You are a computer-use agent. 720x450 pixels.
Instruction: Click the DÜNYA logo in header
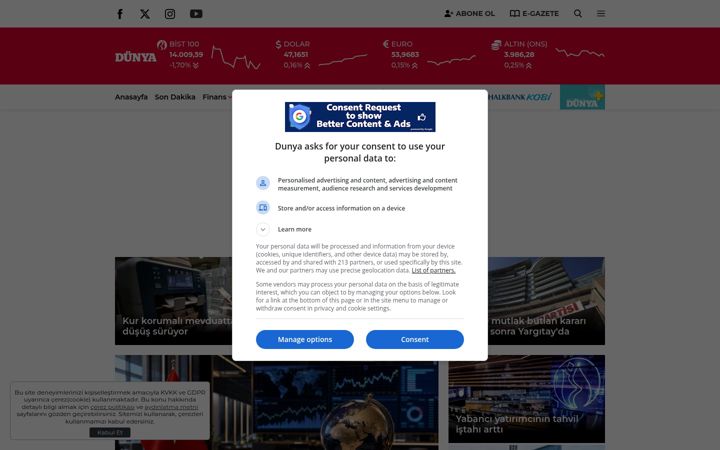(135, 57)
